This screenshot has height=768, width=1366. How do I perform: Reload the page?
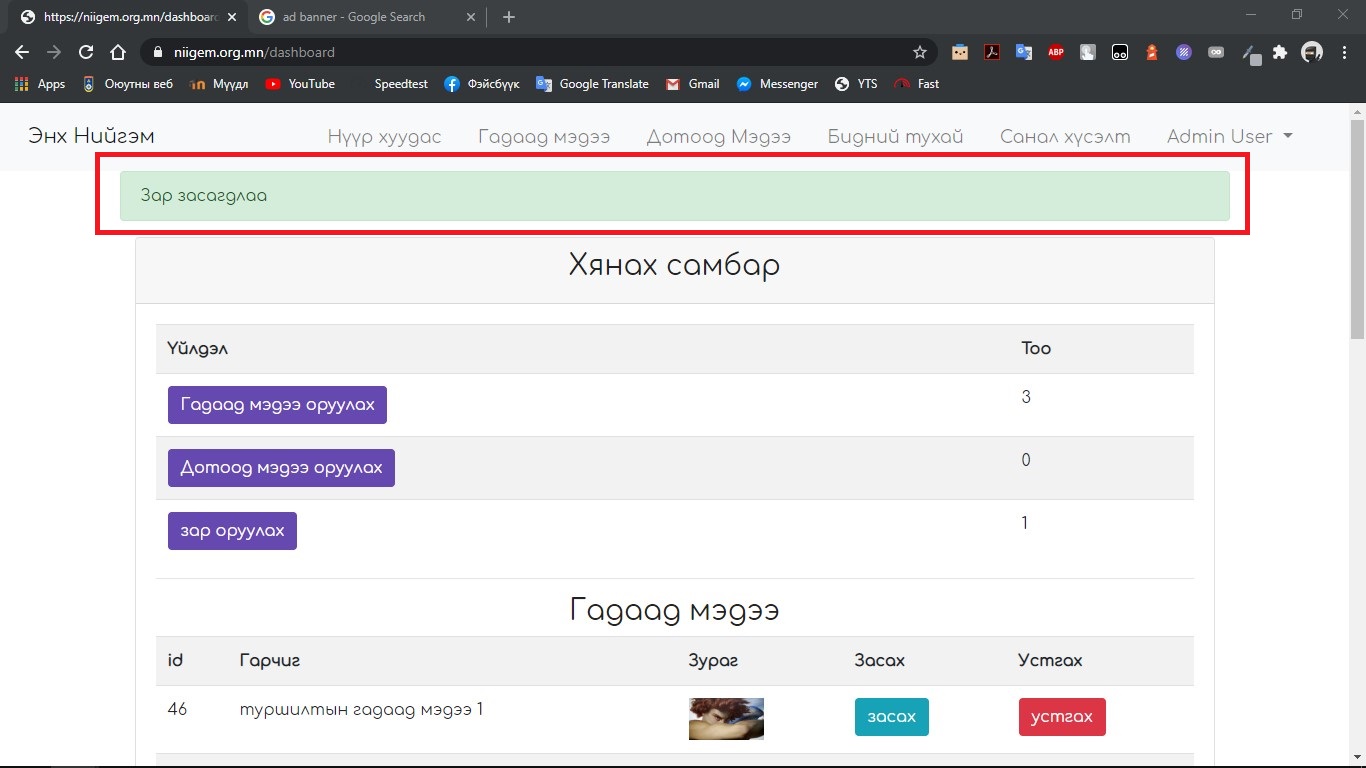coord(86,52)
